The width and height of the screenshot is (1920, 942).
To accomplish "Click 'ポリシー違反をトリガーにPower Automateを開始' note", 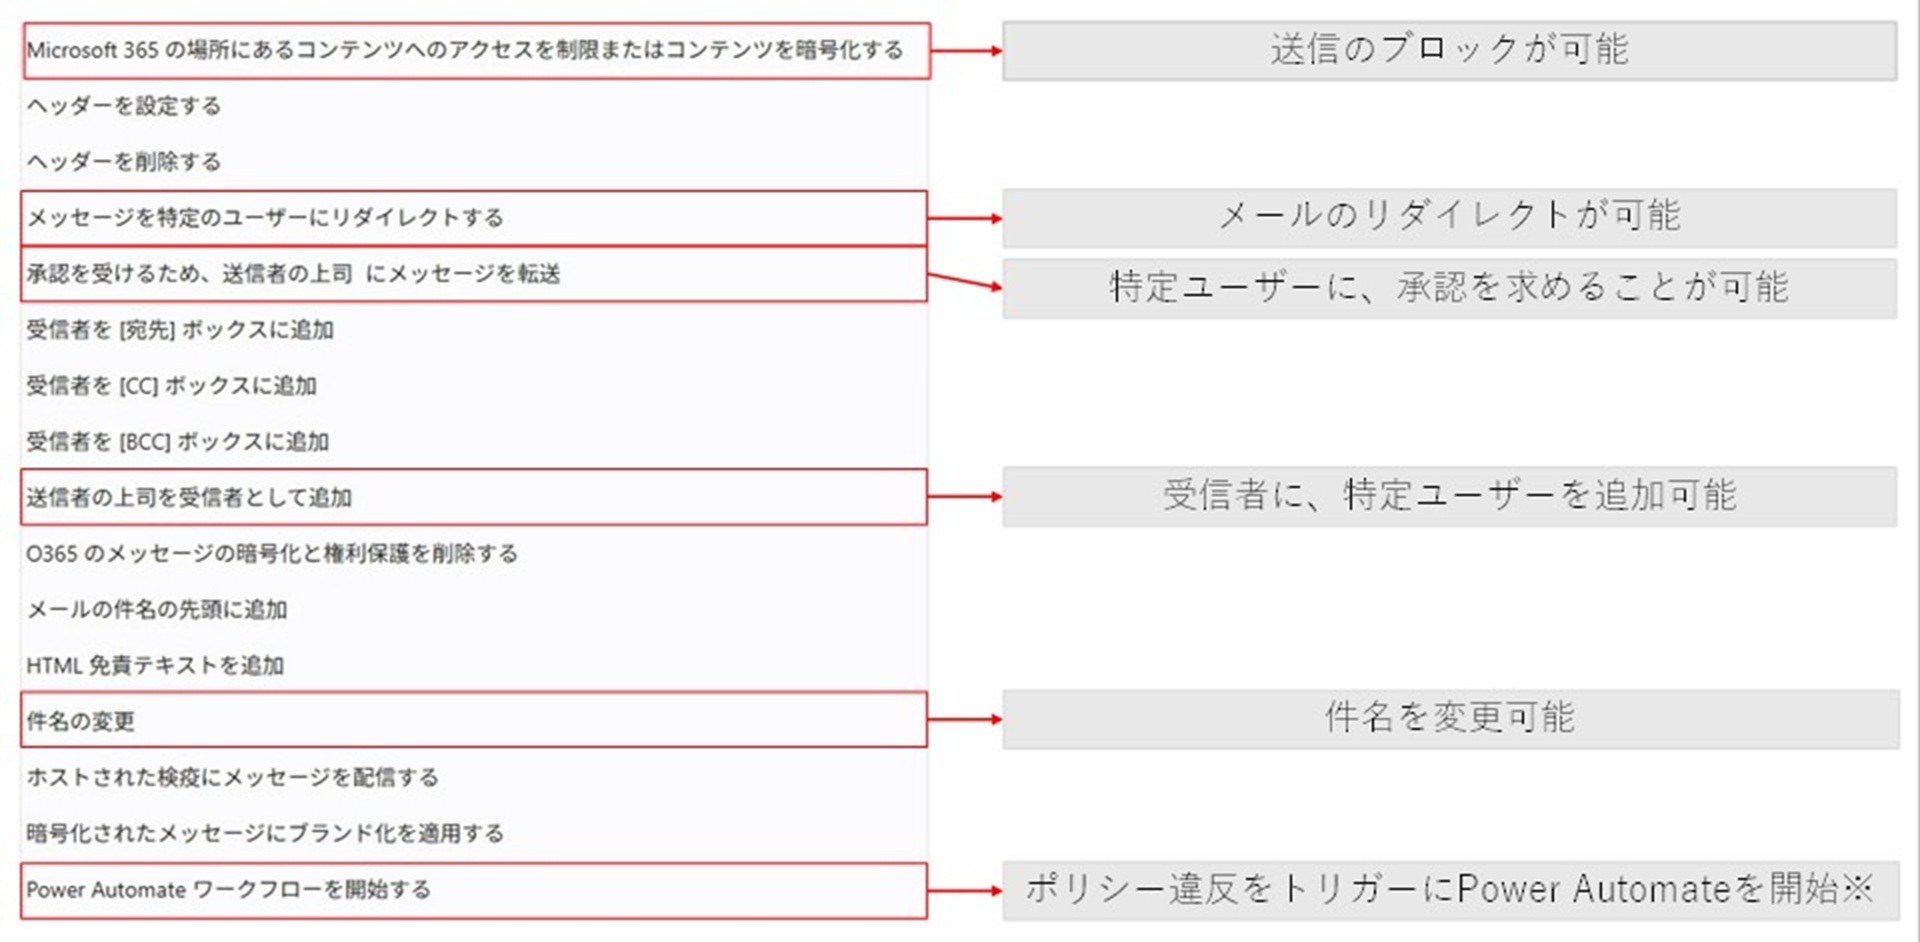I will pyautogui.click(x=1449, y=889).
